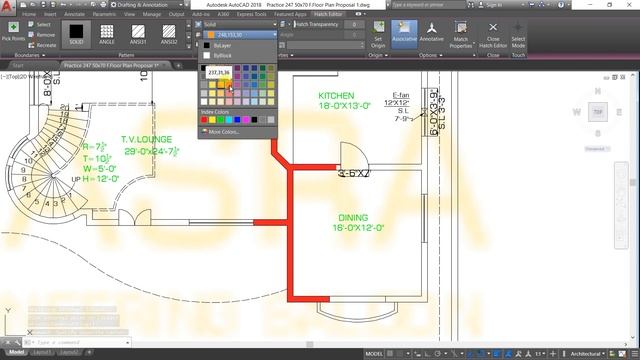Expand the Origin panel arrow
This screenshot has width=640, height=360.
[386, 55]
